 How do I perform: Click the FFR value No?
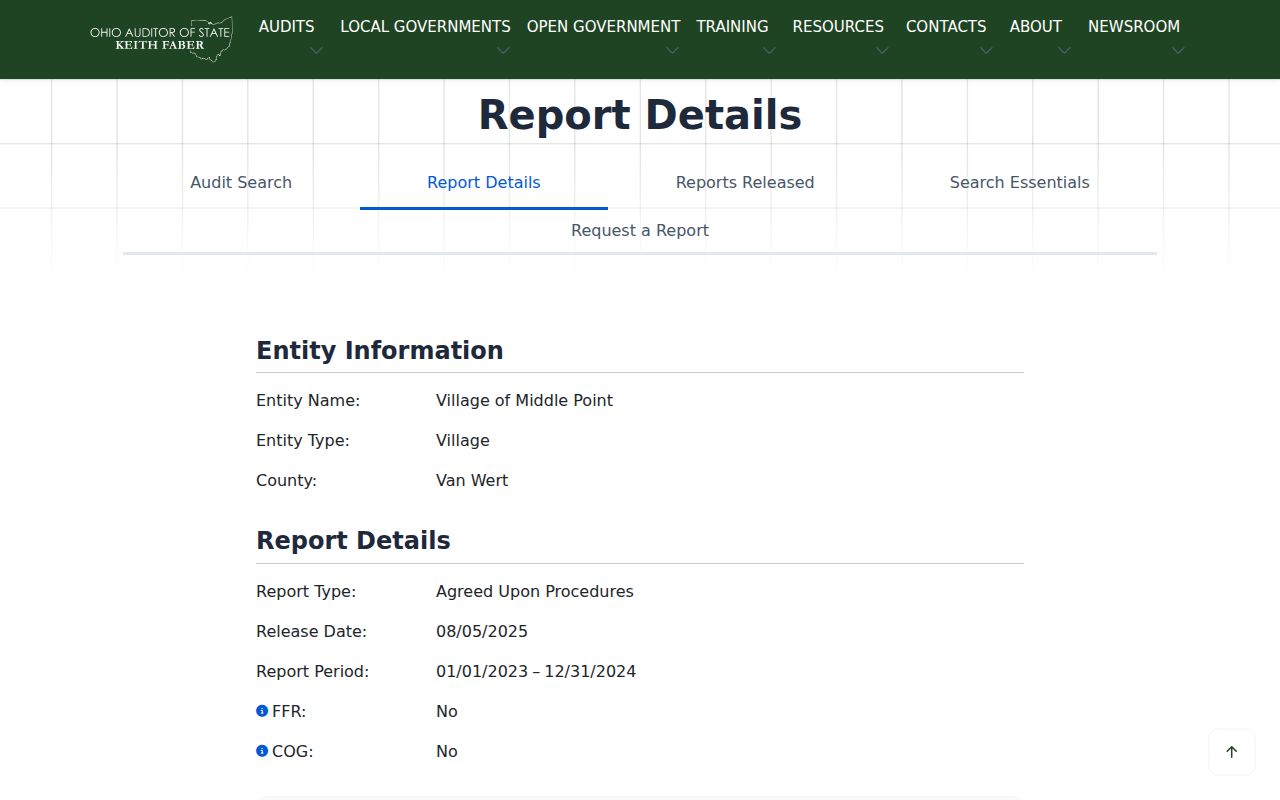tap(447, 711)
